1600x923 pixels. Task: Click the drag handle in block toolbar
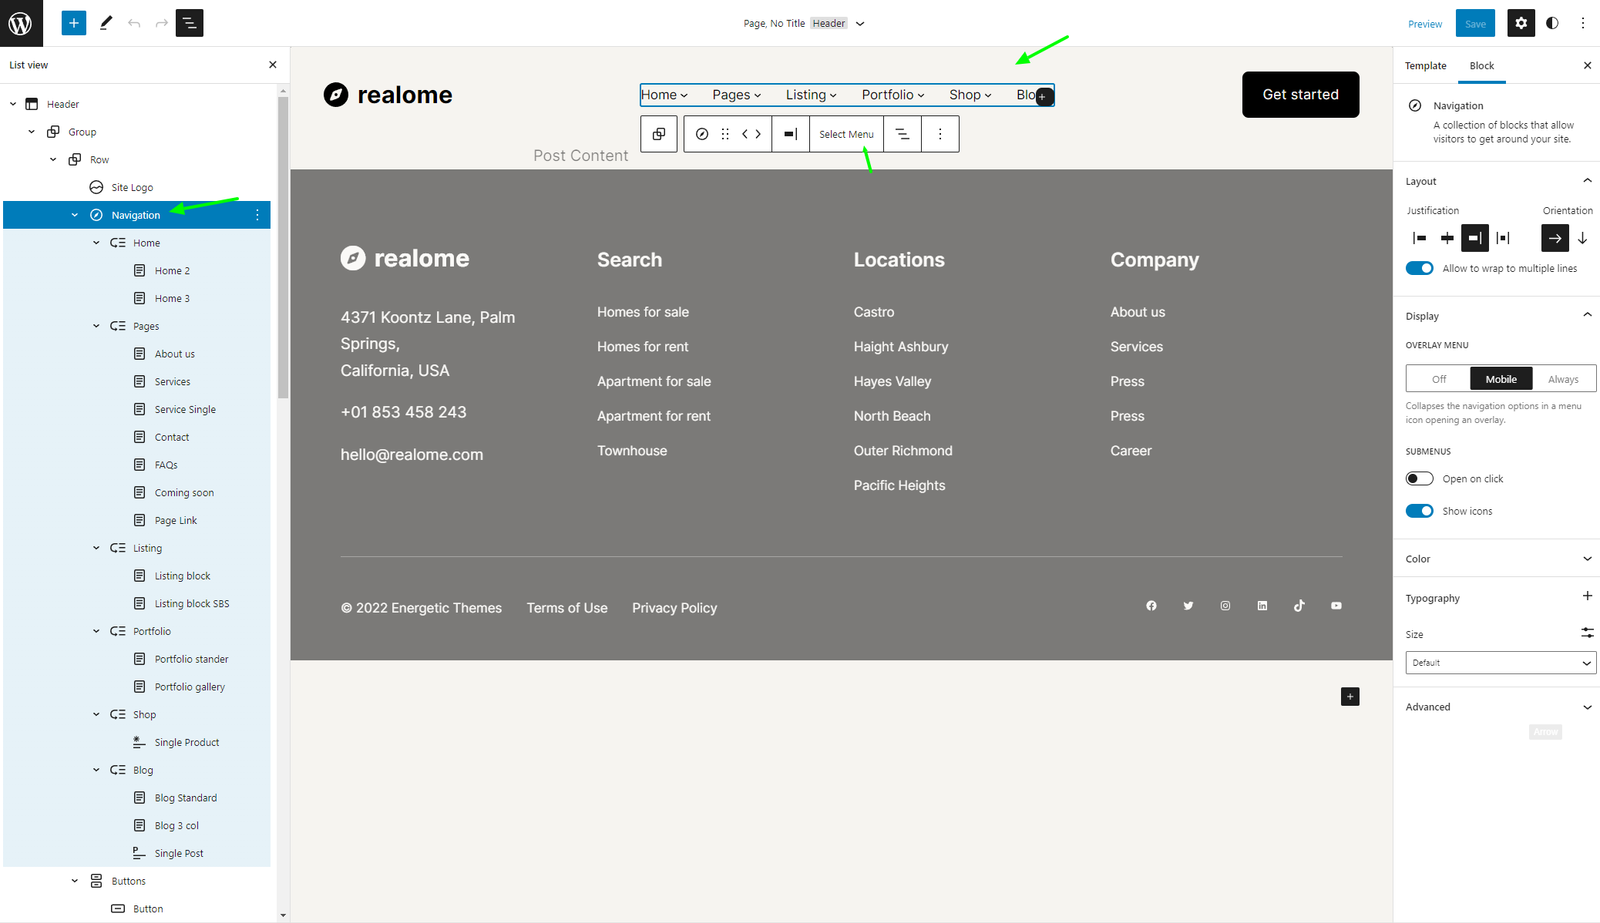tap(725, 134)
